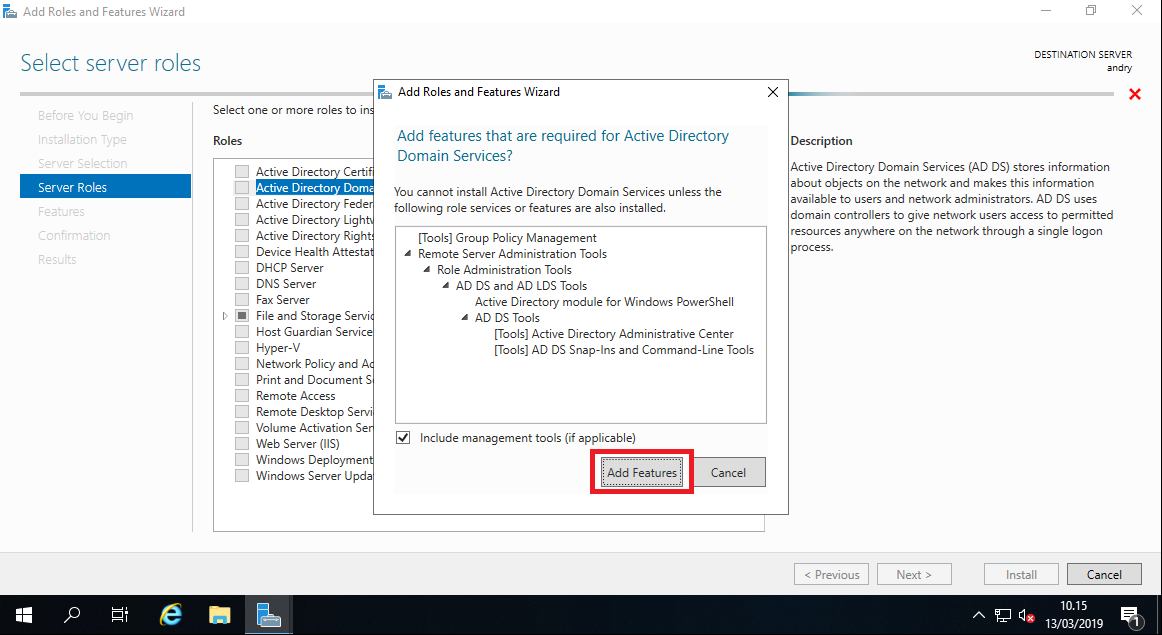This screenshot has width=1162, height=635.
Task: Collapse the AD DS Tools node
Action: coord(465,317)
